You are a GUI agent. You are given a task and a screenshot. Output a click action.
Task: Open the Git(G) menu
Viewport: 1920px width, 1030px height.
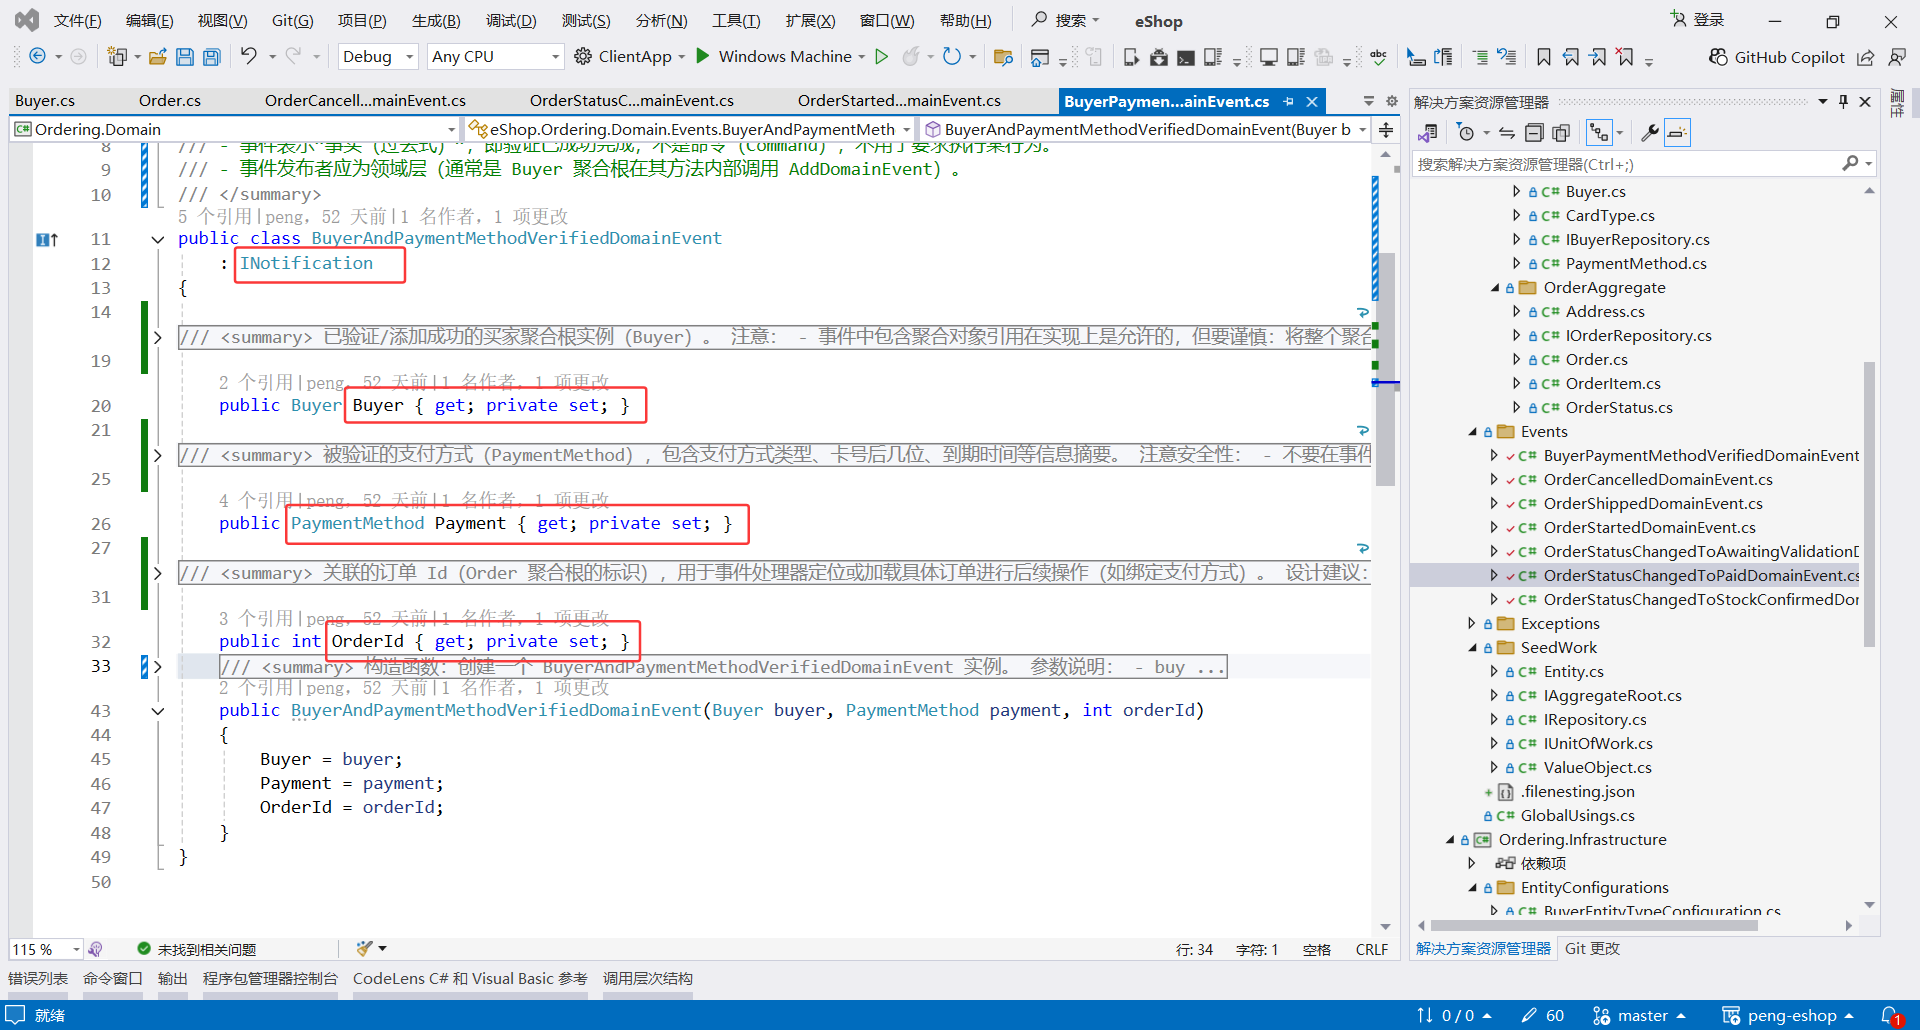(x=292, y=21)
